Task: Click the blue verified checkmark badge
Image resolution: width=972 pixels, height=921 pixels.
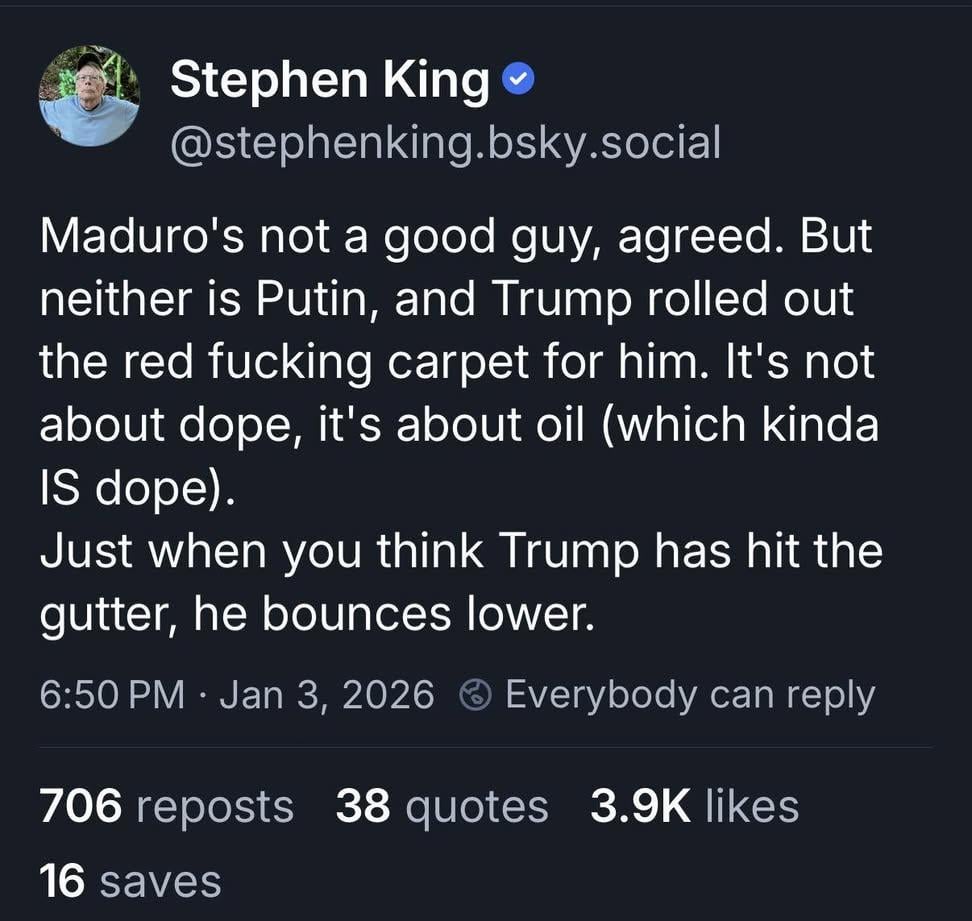Action: 516,78
